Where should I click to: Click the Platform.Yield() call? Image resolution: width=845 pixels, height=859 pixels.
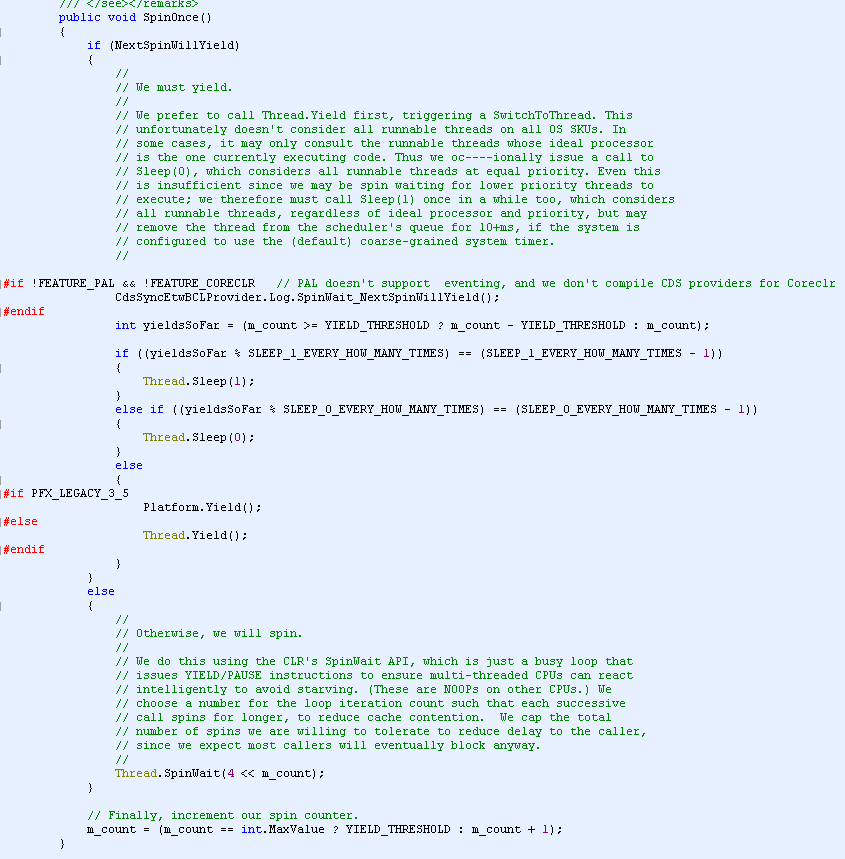[202, 507]
